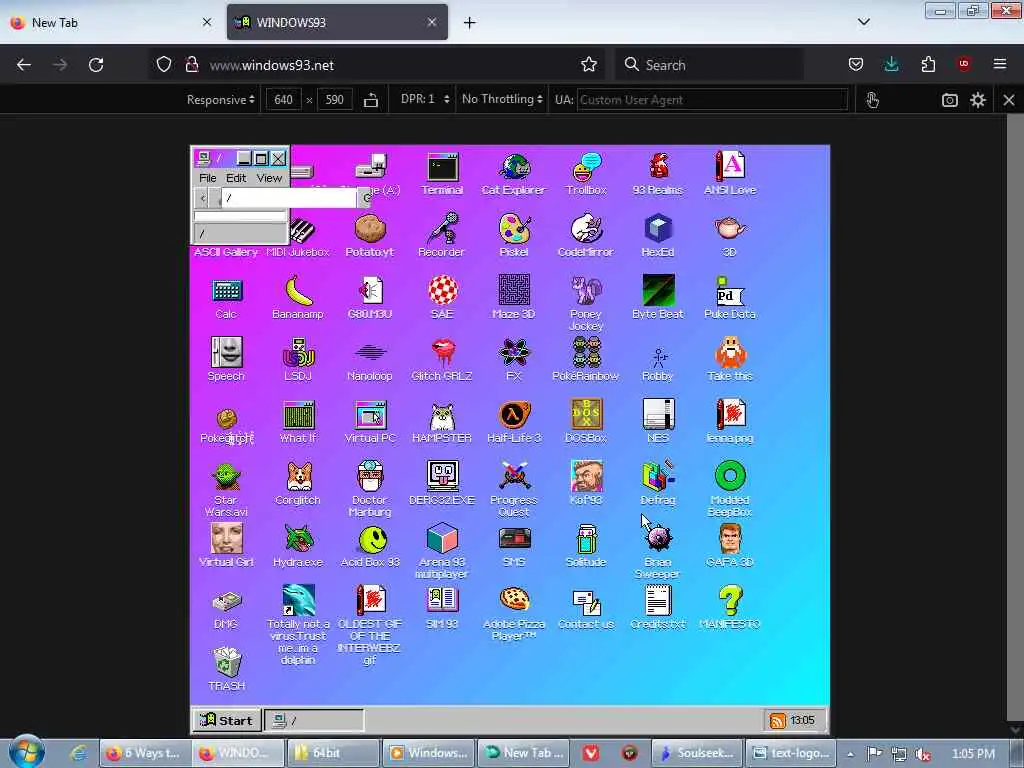Open Corglitch corgi icon
The width and height of the screenshot is (1024, 768).
pos(298,484)
